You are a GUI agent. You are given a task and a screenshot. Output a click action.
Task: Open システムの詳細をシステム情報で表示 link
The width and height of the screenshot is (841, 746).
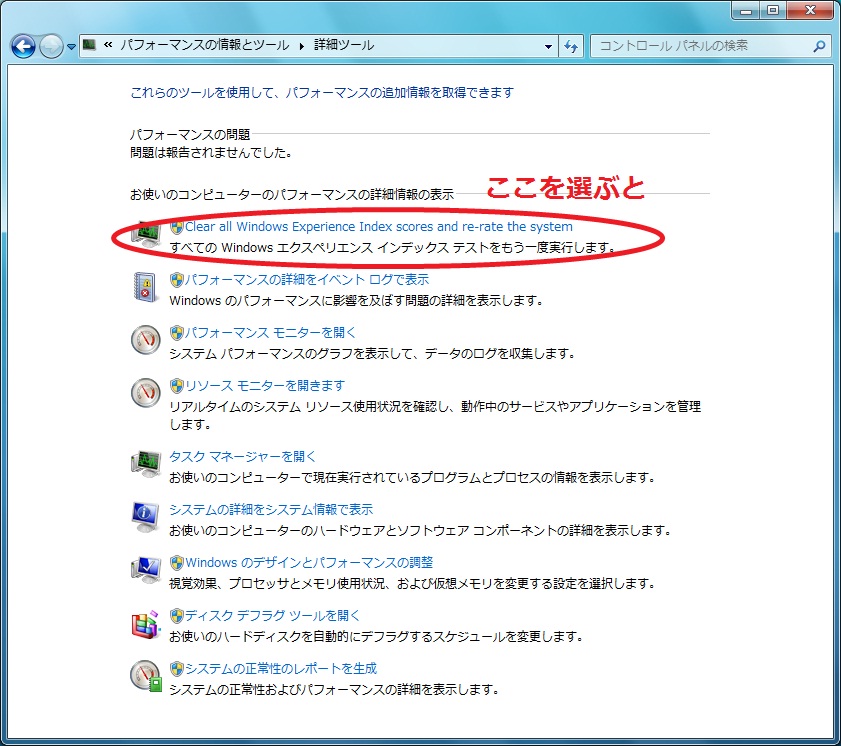click(271, 509)
